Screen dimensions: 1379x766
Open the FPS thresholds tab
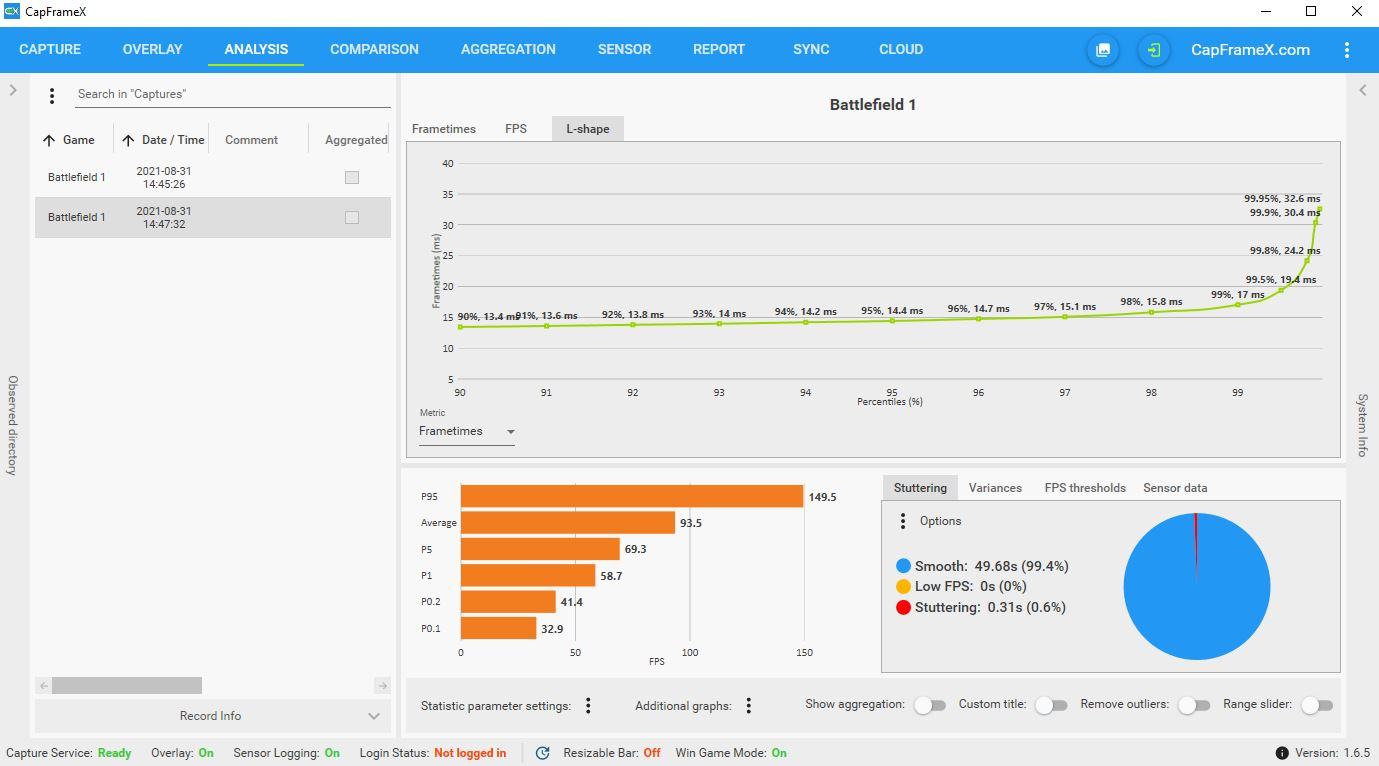coord(1085,488)
